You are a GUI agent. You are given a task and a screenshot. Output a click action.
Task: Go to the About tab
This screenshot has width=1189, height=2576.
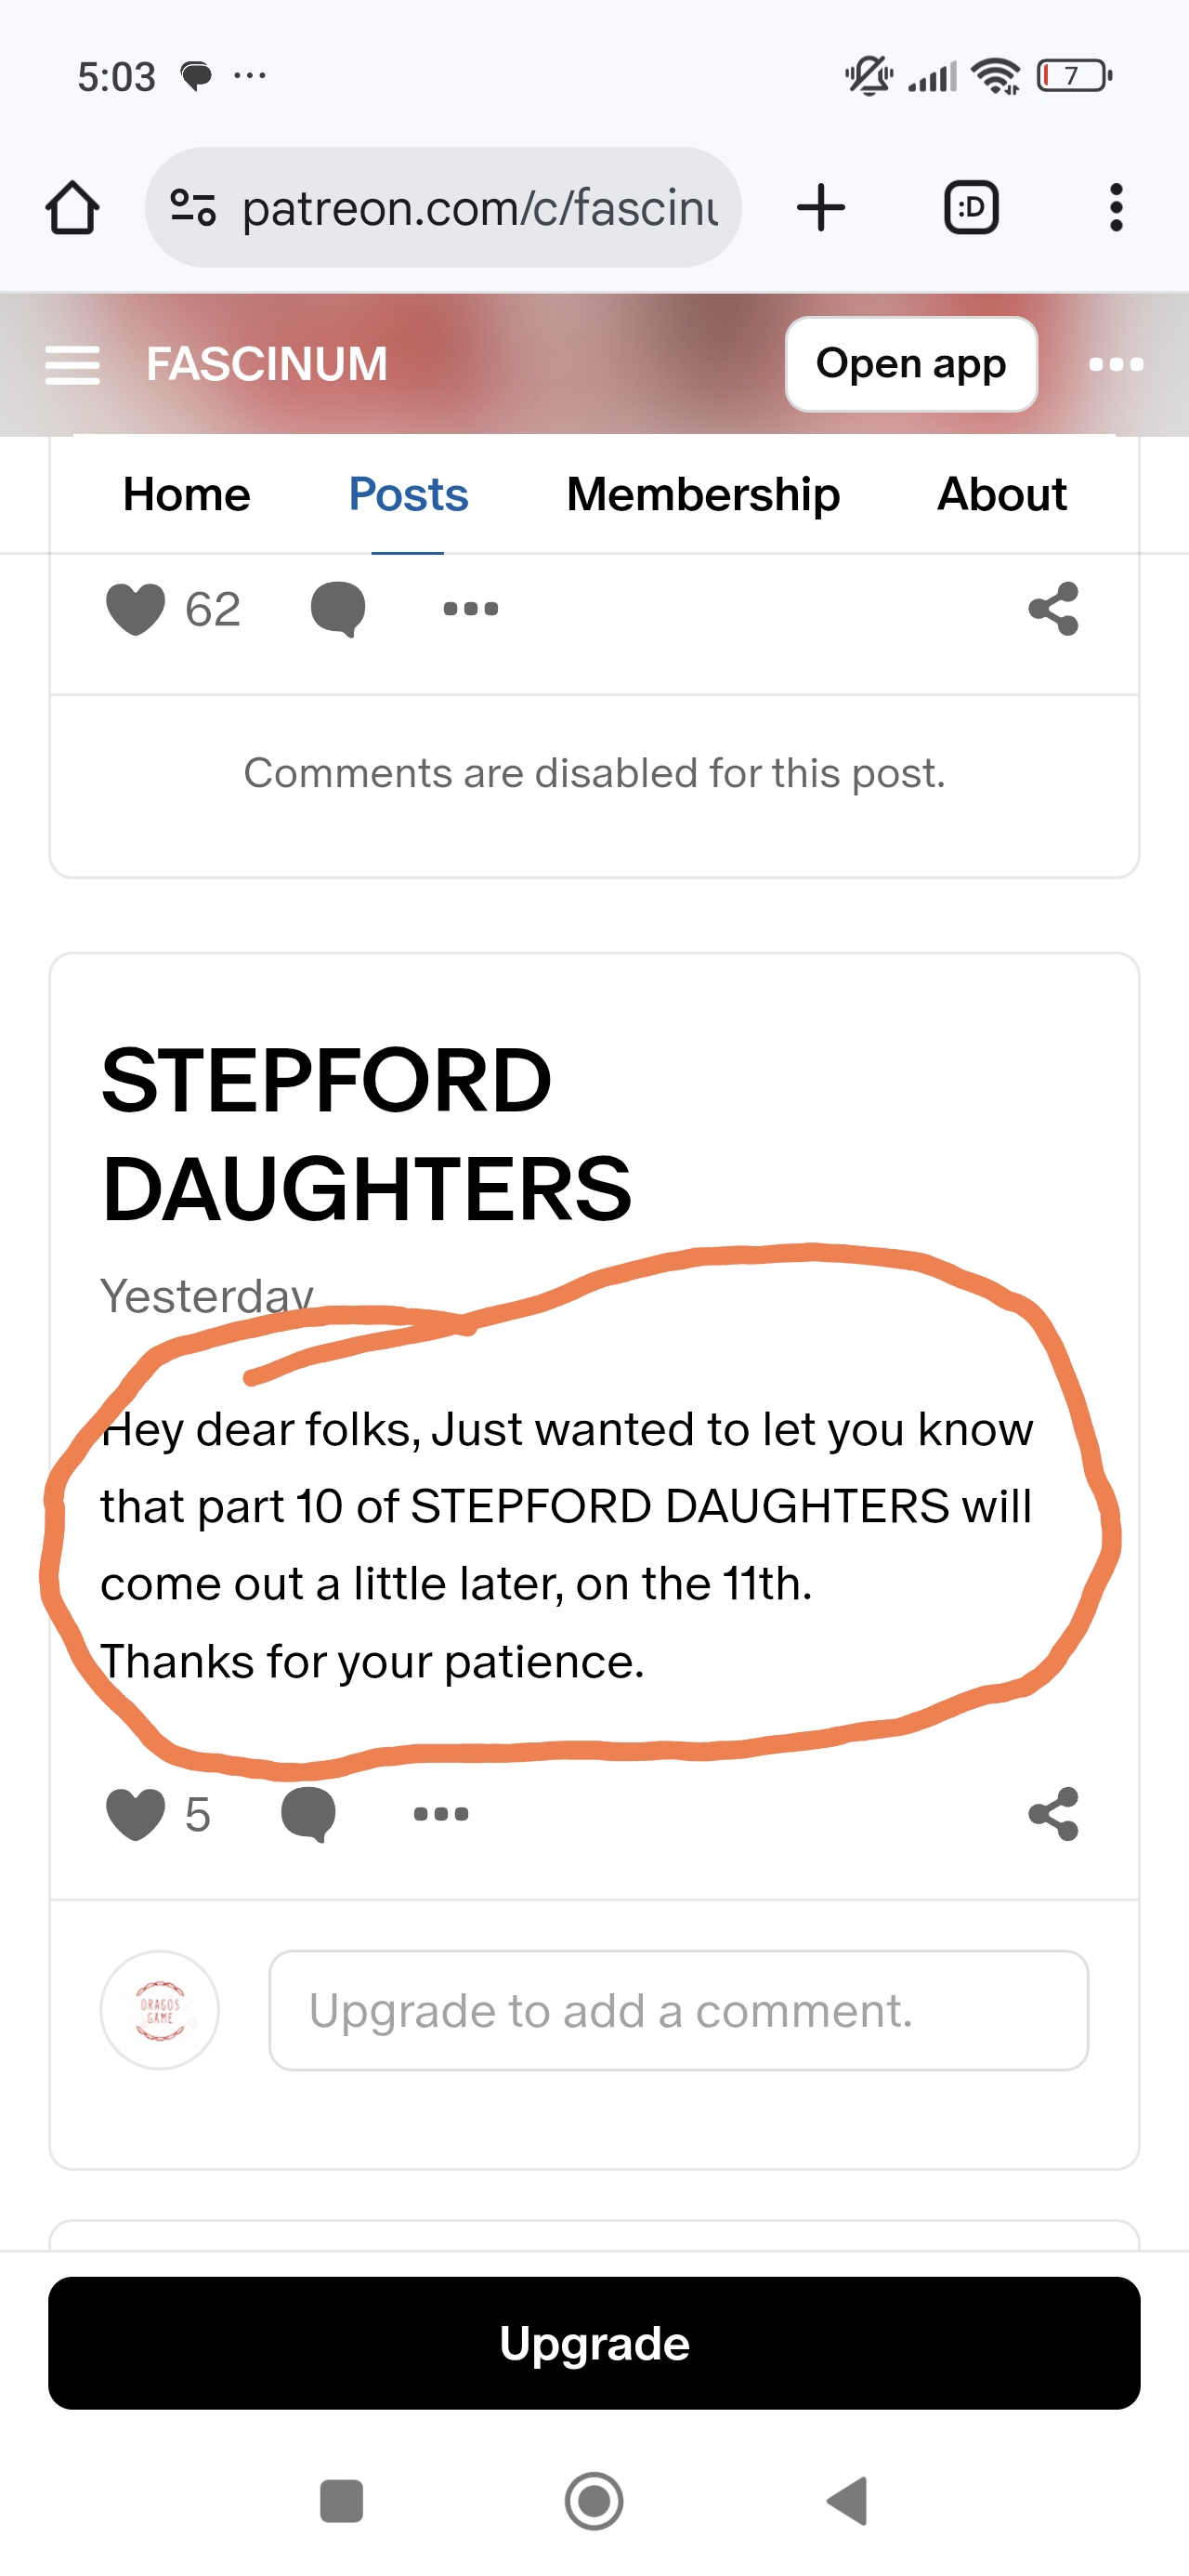(x=1001, y=495)
